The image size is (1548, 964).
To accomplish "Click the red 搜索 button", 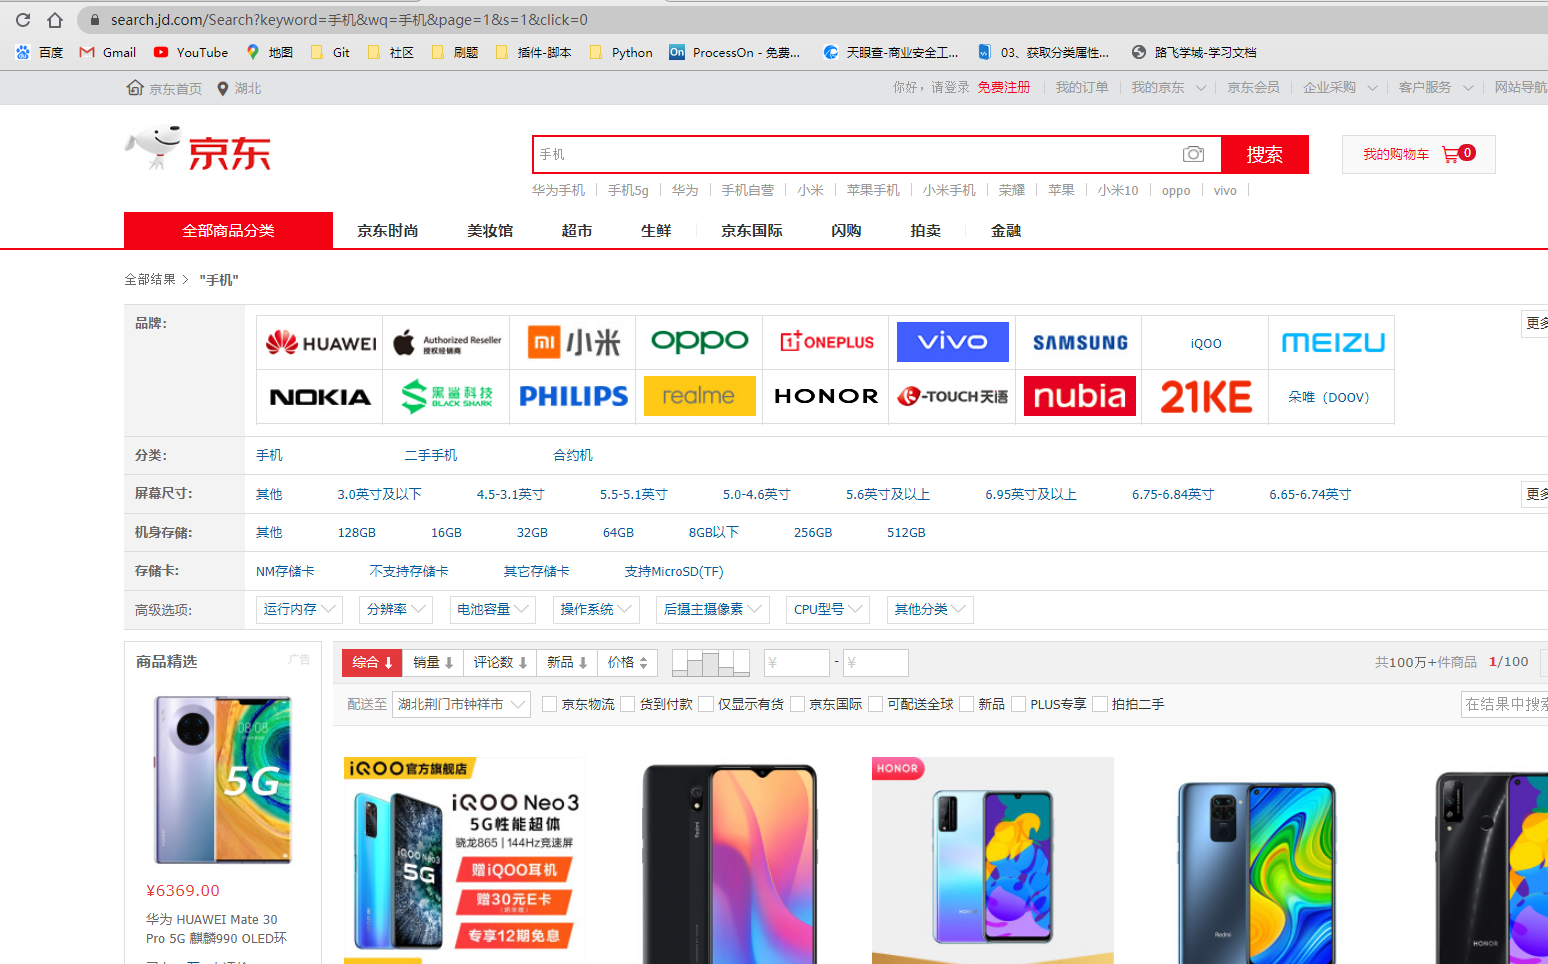I will (x=1265, y=154).
